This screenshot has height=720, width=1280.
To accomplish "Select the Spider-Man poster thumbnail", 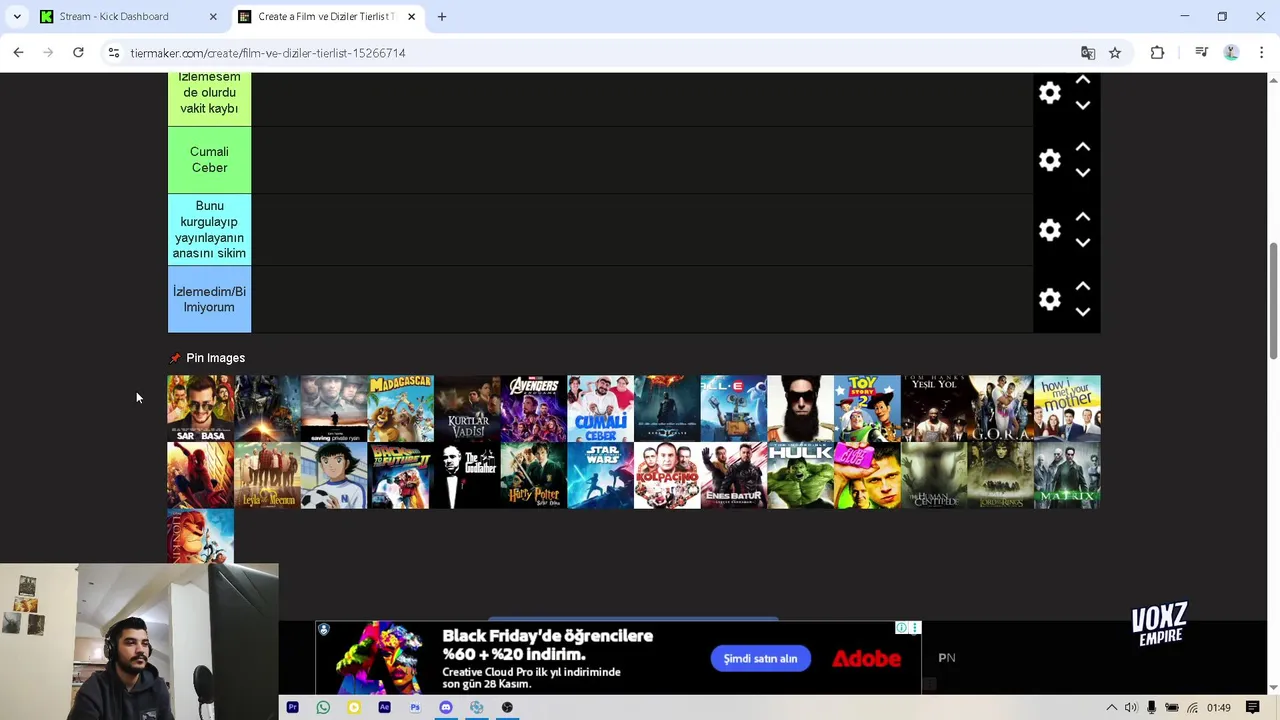I will coord(200,475).
